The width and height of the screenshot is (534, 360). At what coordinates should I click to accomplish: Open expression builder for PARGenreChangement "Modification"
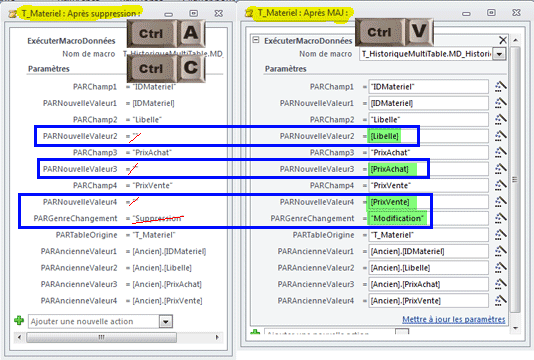pyautogui.click(x=500, y=218)
